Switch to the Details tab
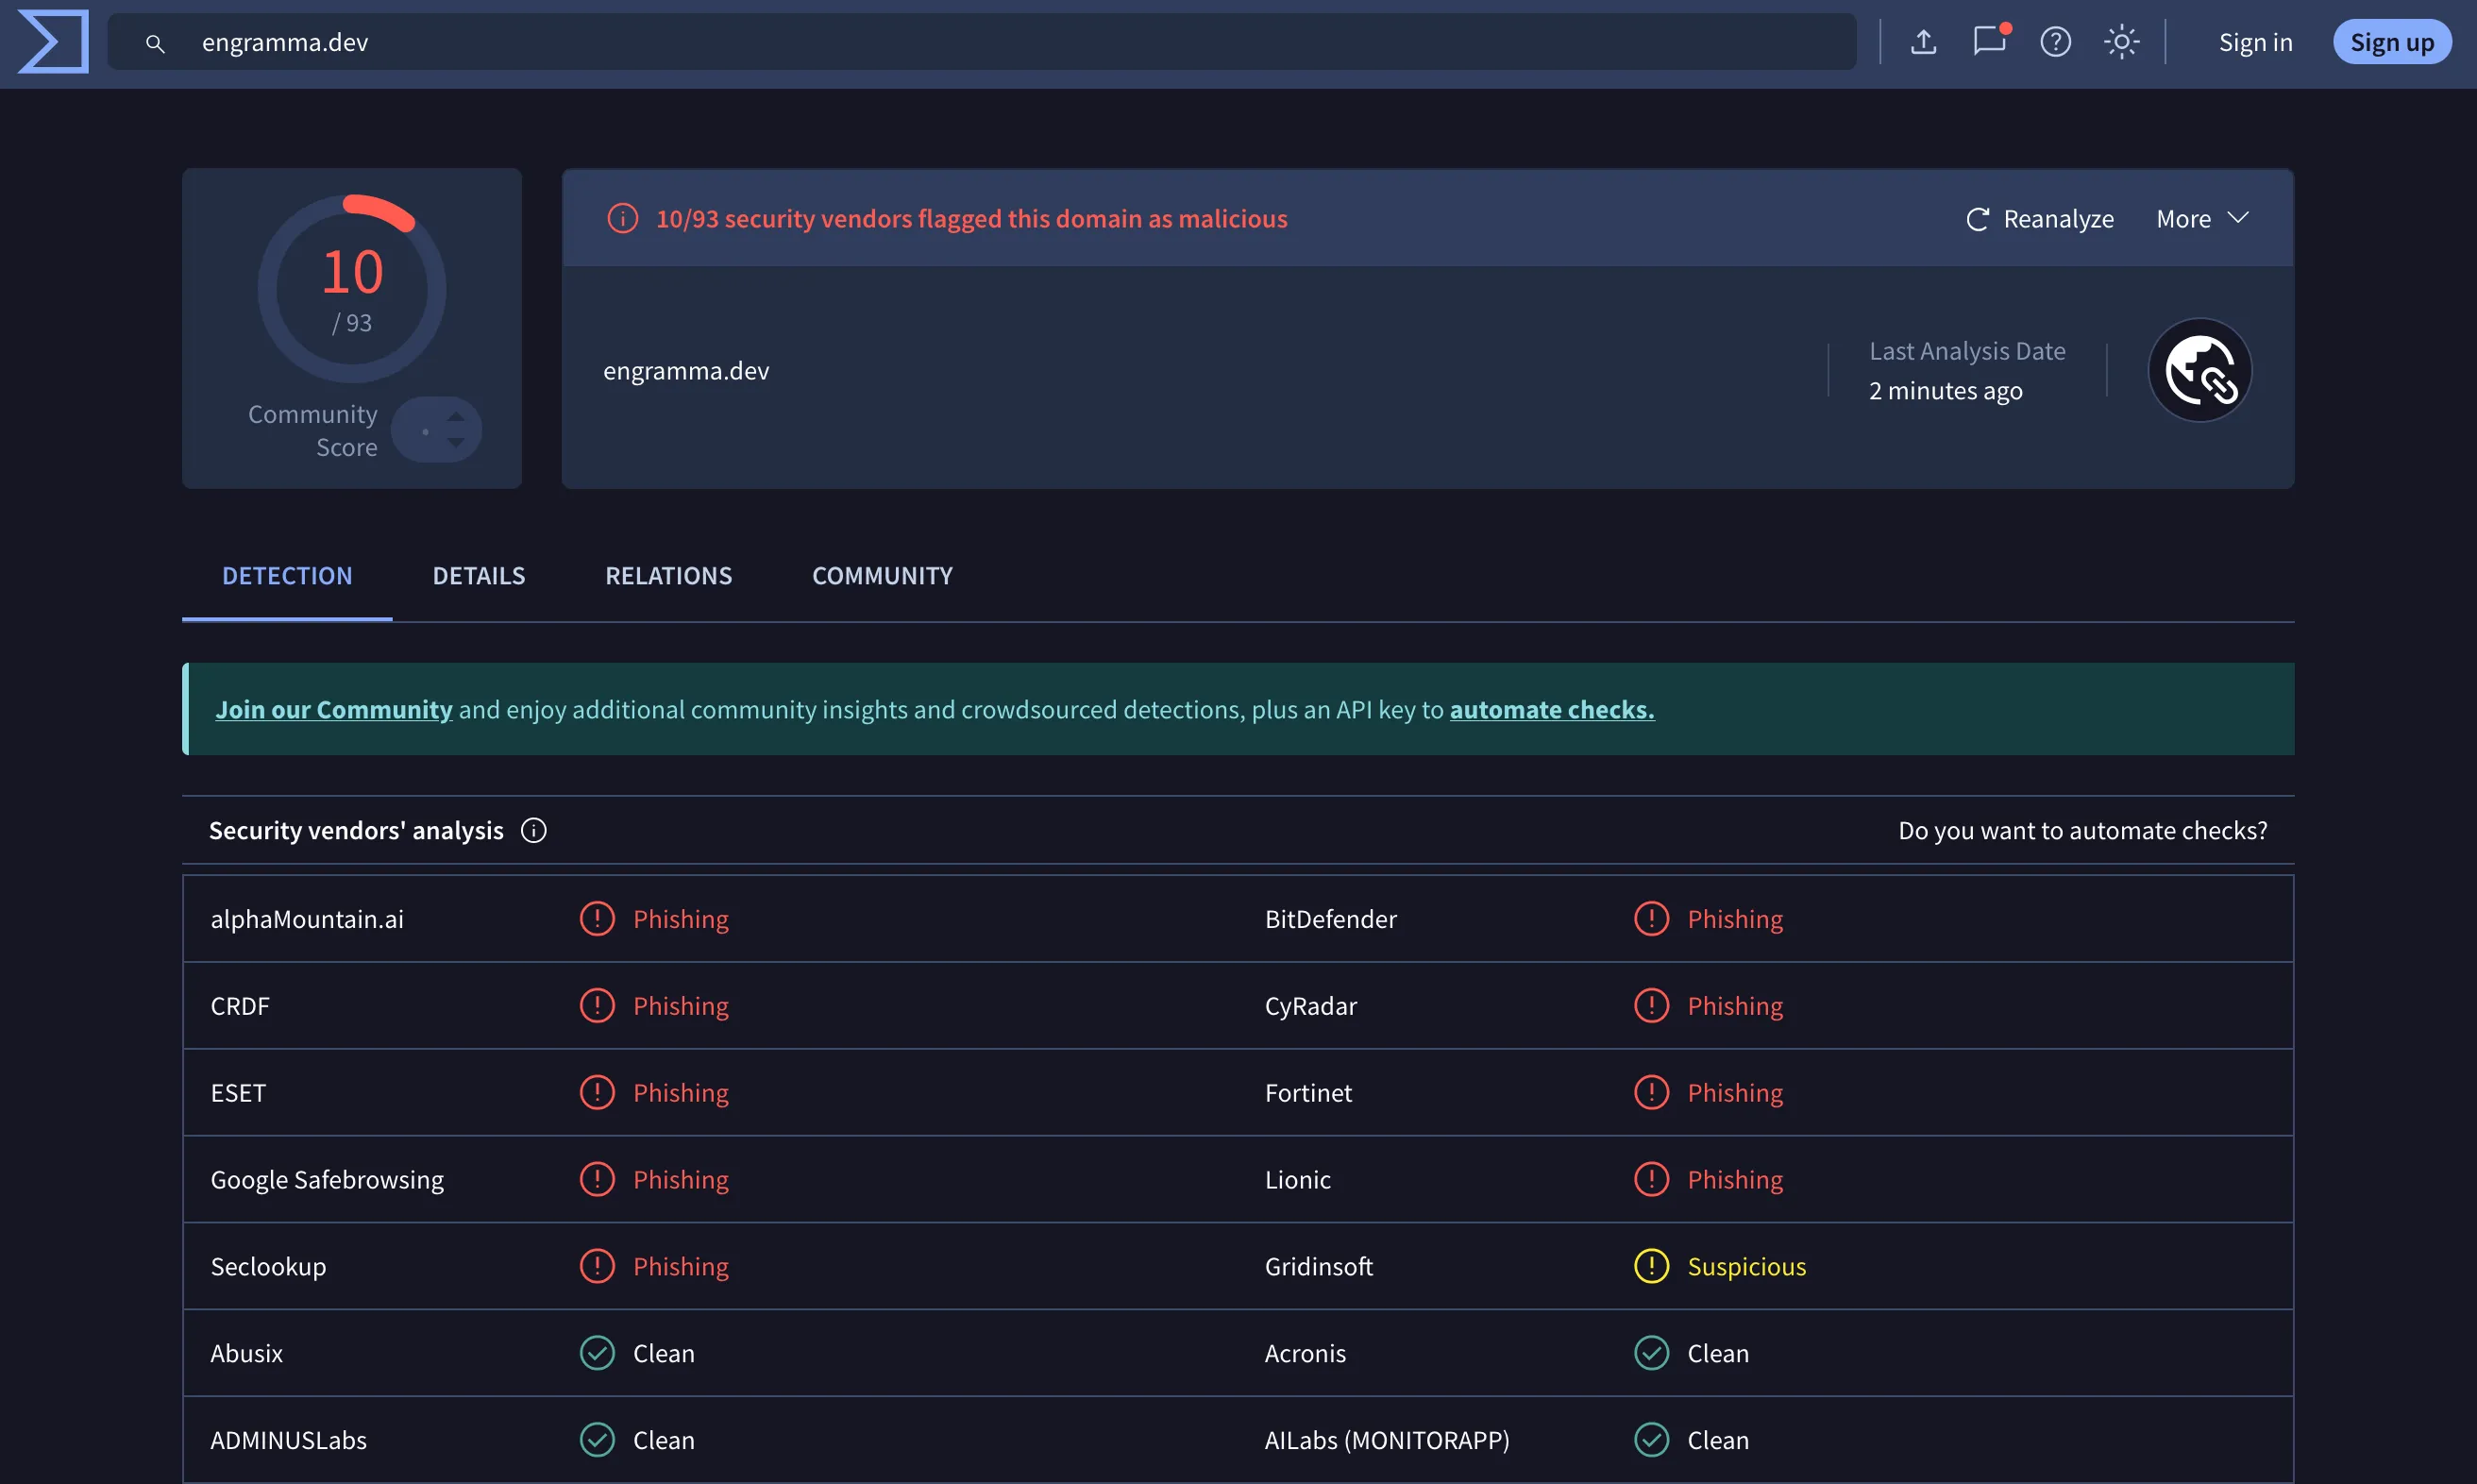 pos(478,576)
